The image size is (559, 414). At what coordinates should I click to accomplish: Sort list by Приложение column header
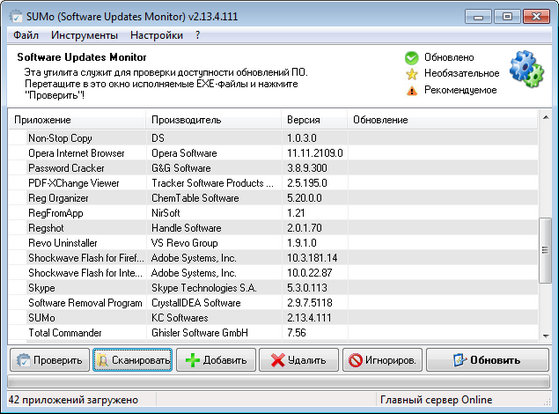(77, 120)
